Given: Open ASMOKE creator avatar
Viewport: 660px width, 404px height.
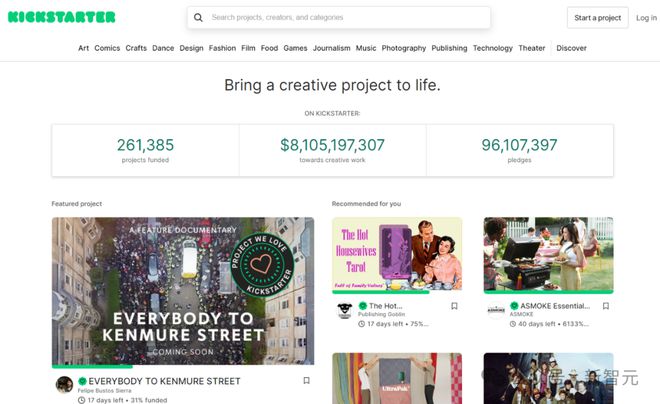Looking at the screenshot, I should (x=496, y=311).
